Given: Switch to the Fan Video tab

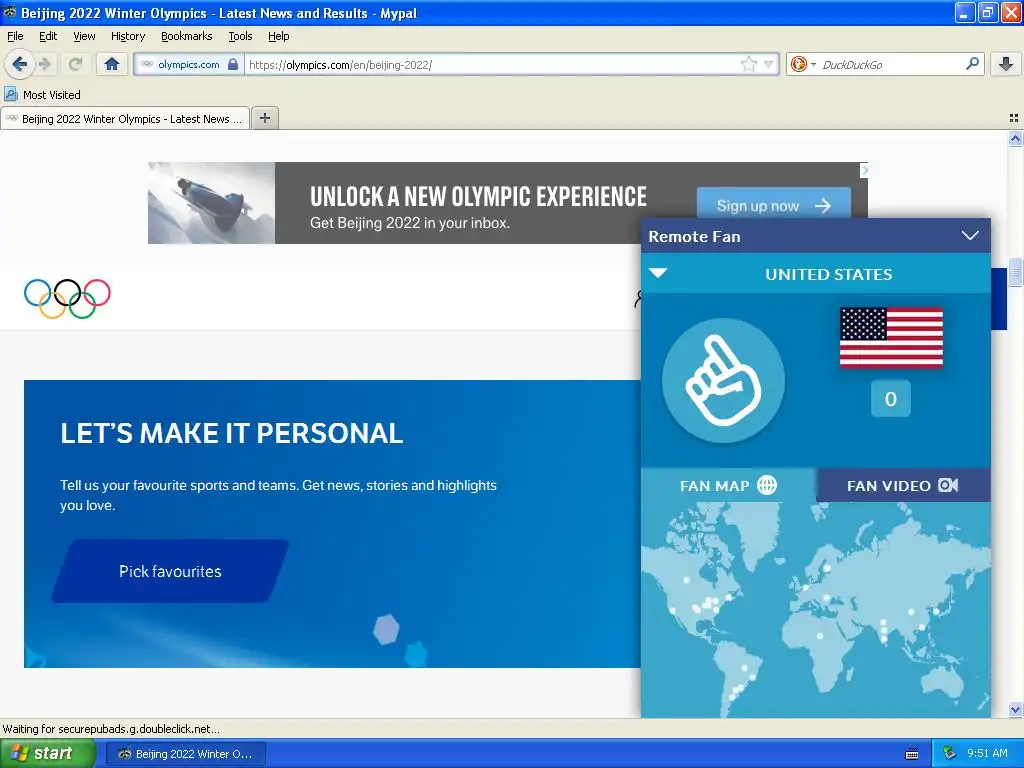Looking at the screenshot, I should (x=903, y=485).
